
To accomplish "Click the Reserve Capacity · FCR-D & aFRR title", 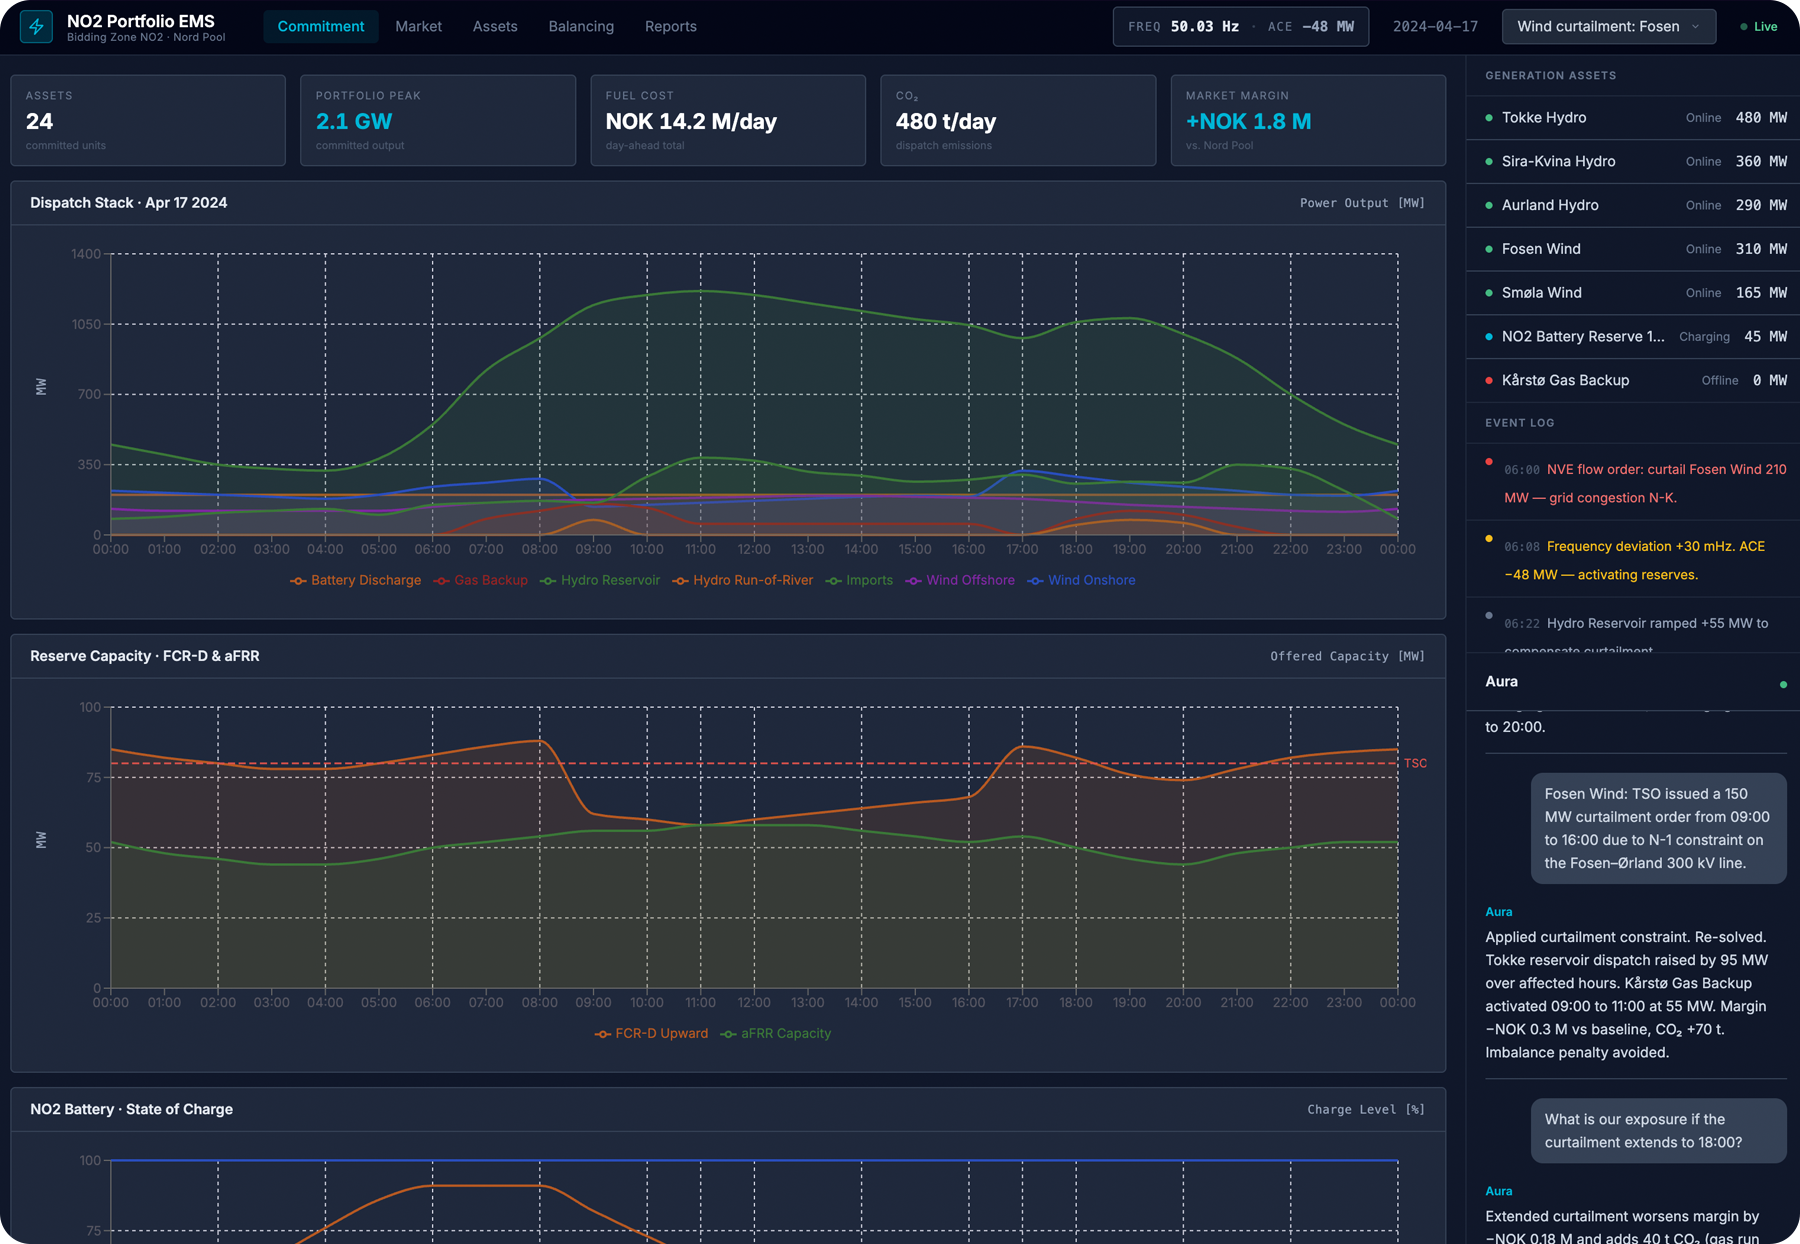I will (145, 656).
